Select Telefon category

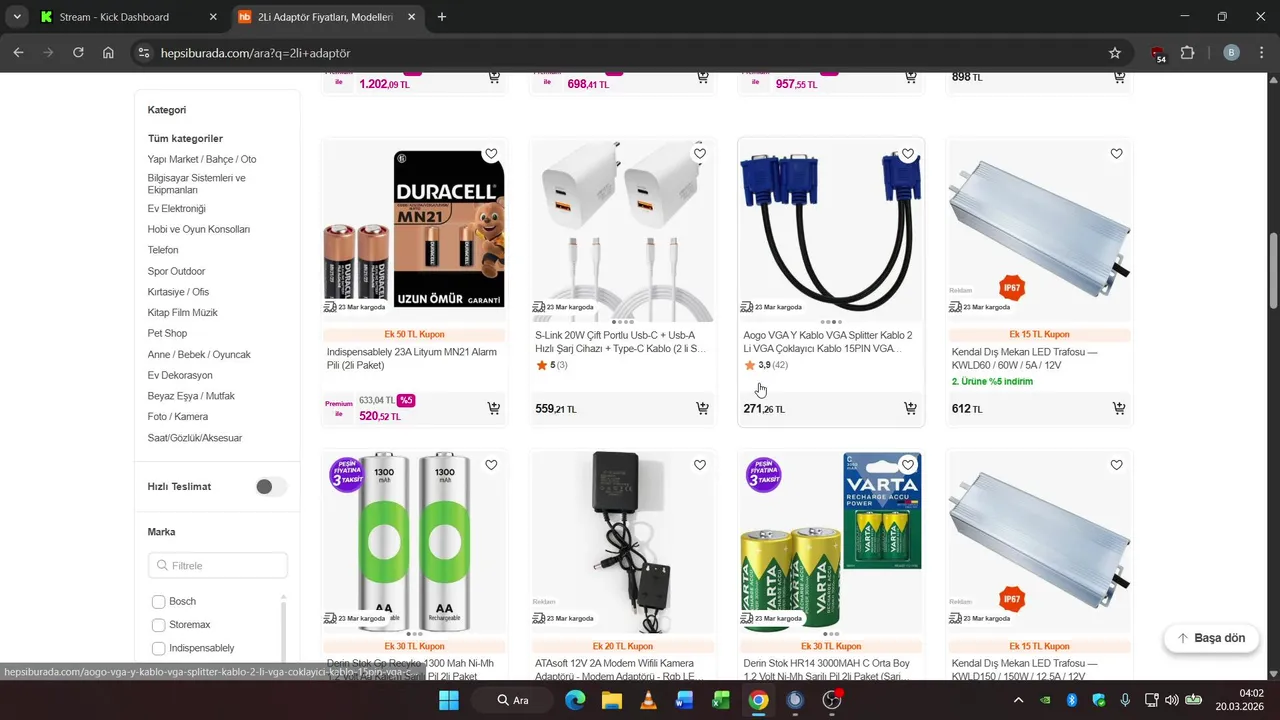(163, 250)
